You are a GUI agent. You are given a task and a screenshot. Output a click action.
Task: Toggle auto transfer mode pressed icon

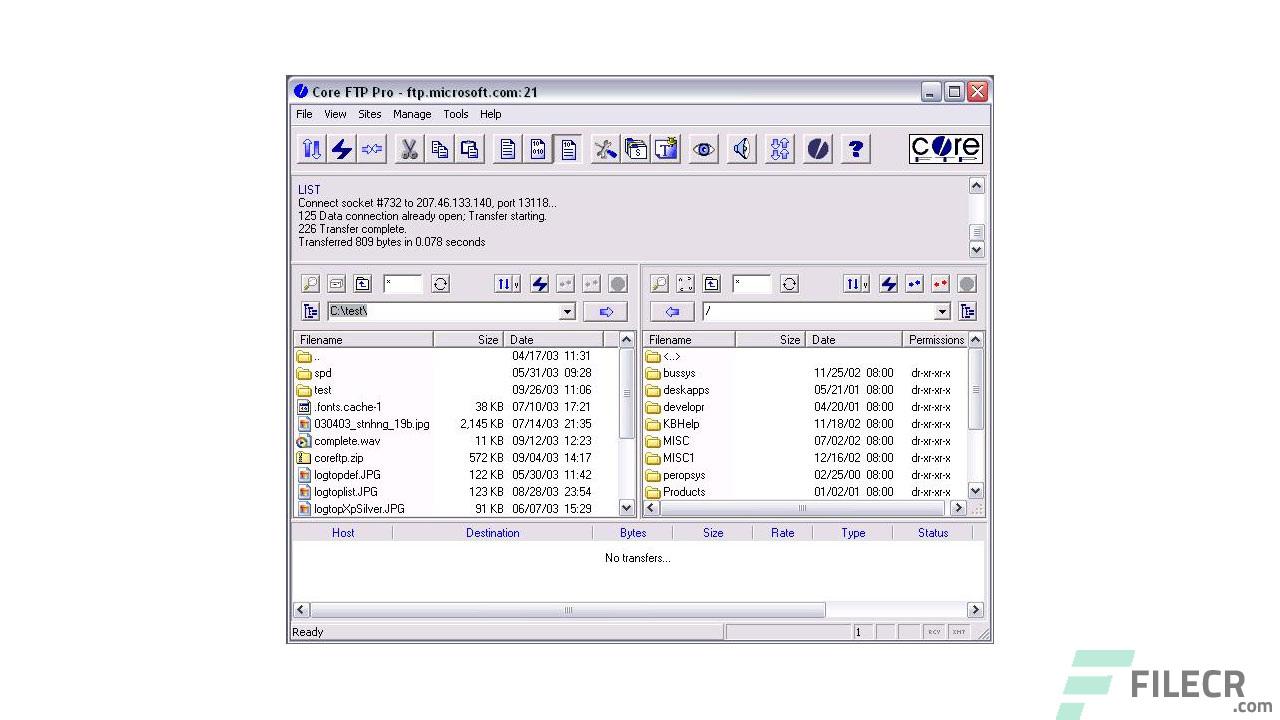pyautogui.click(x=568, y=149)
